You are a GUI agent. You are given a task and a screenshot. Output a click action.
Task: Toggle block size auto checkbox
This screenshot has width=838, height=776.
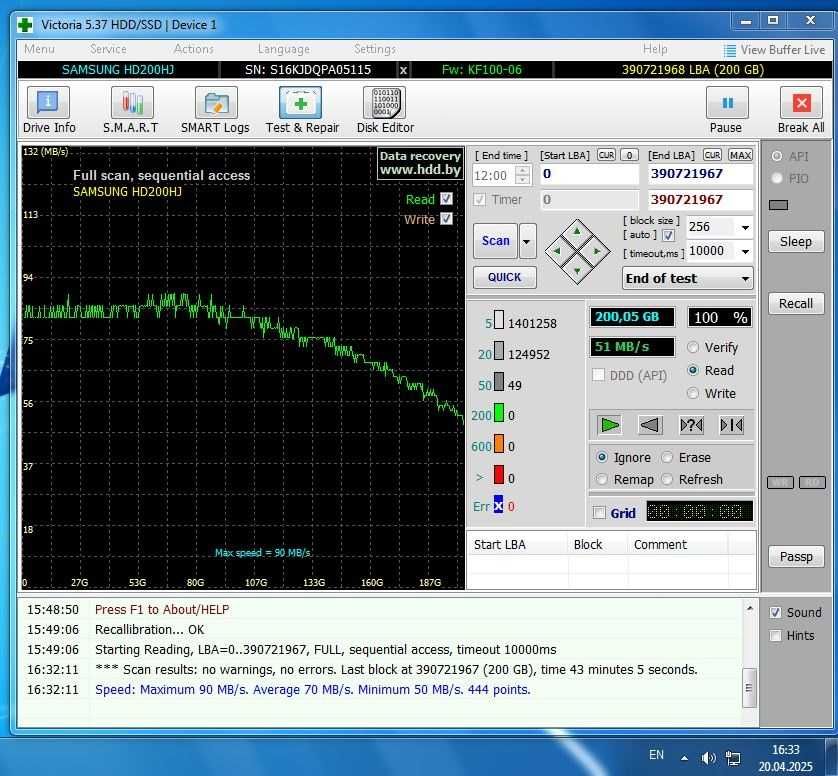point(668,235)
